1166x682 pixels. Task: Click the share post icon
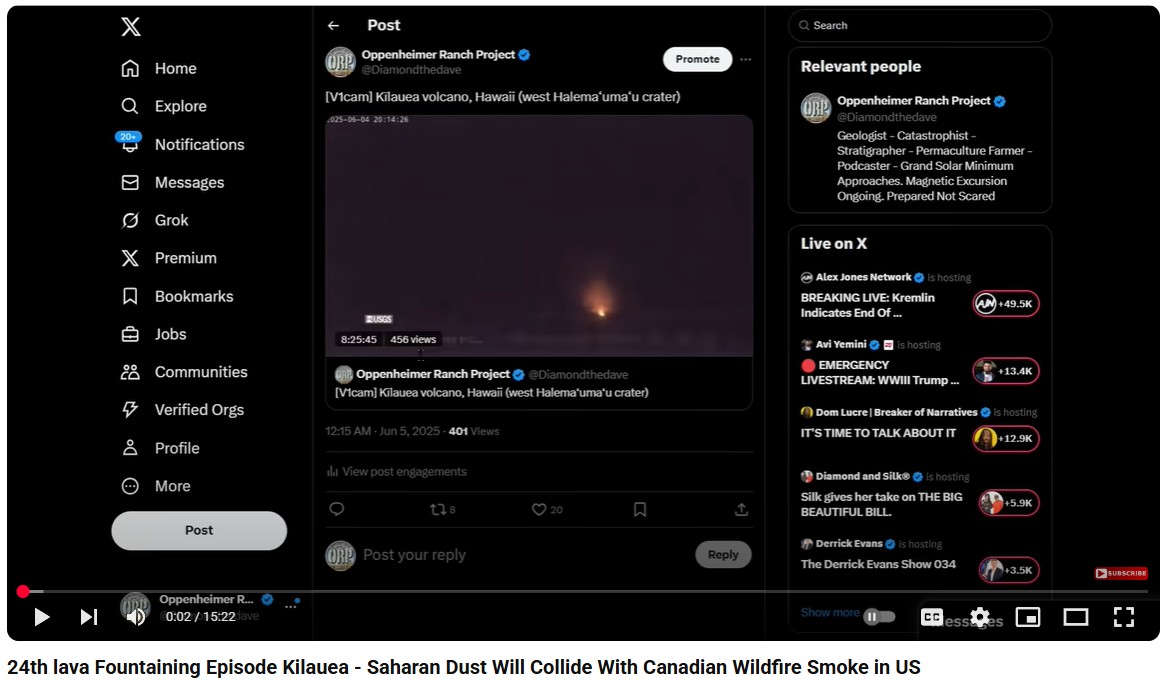[741, 509]
